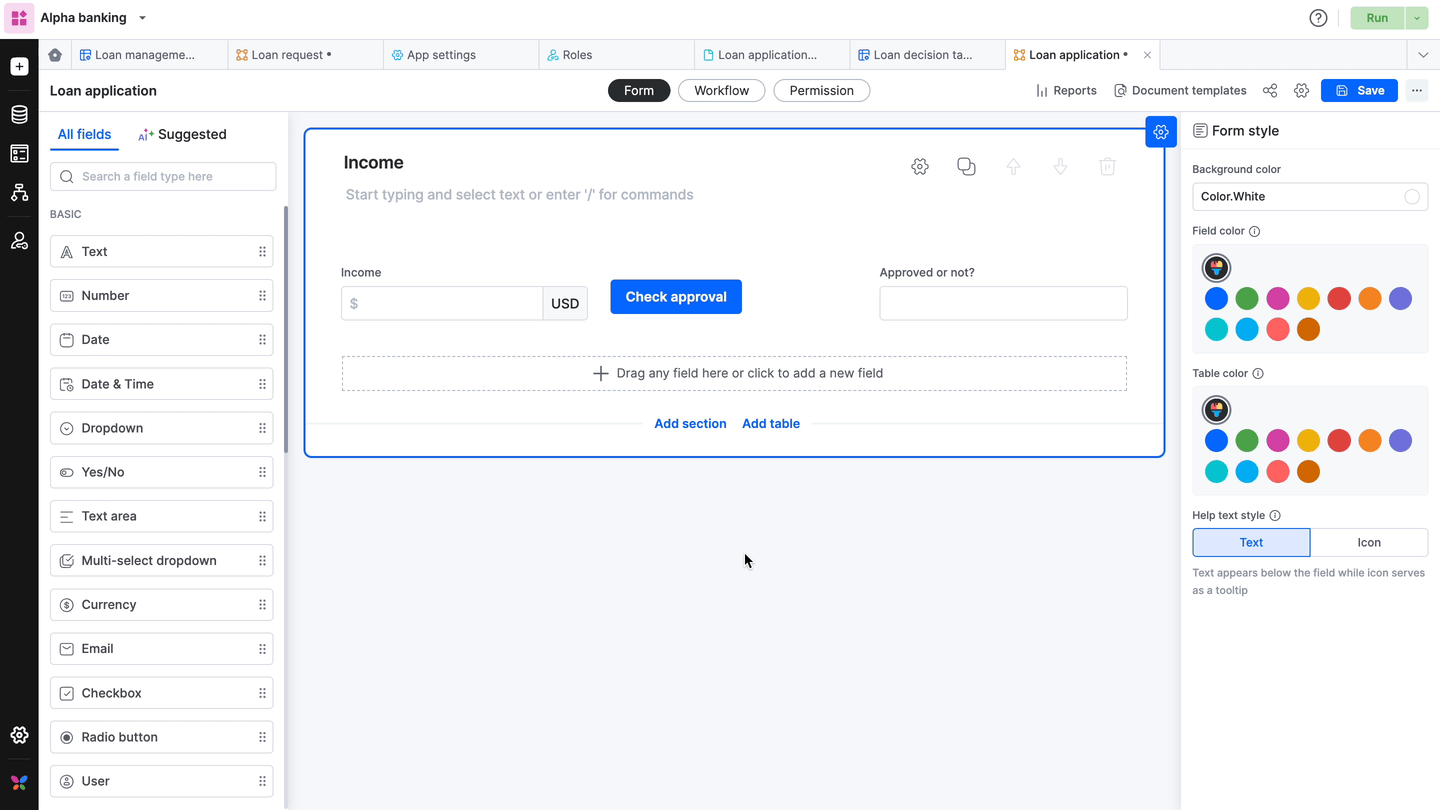Switch to Workflow view
The height and width of the screenshot is (810, 1440).
point(721,91)
